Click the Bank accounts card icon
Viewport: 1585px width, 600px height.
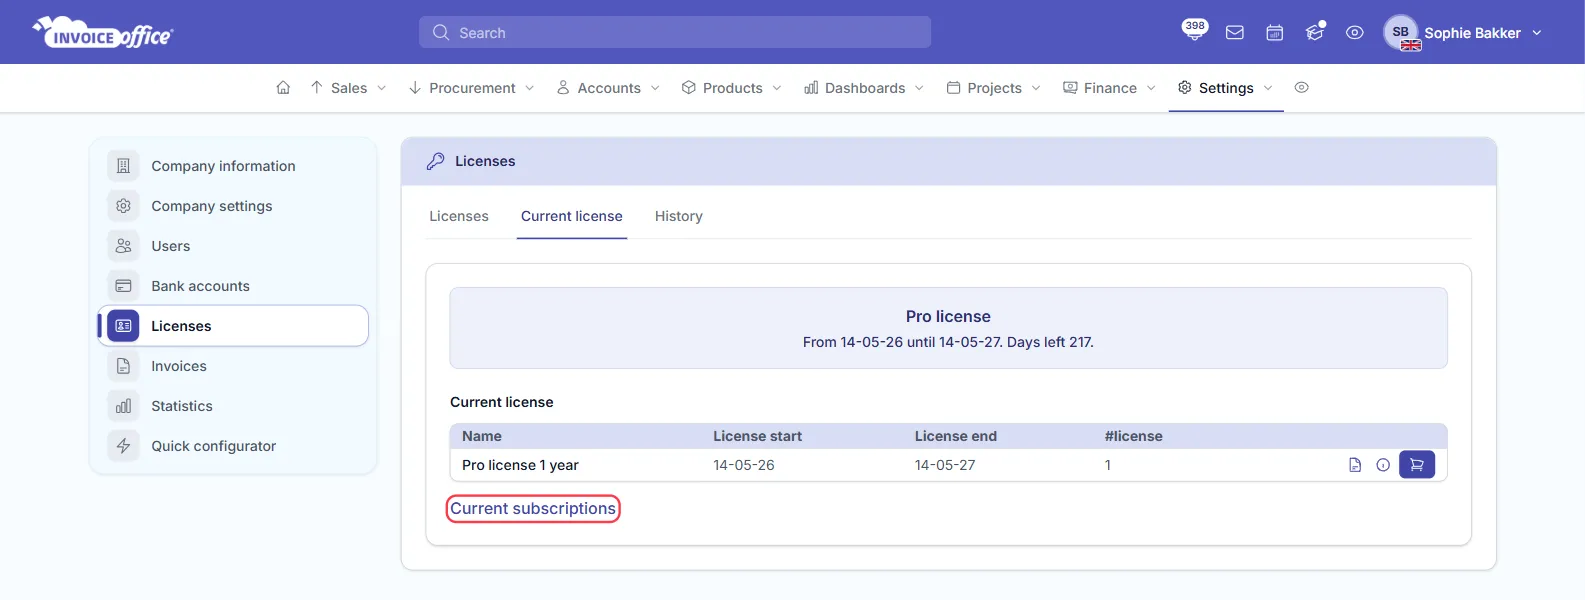(x=123, y=286)
